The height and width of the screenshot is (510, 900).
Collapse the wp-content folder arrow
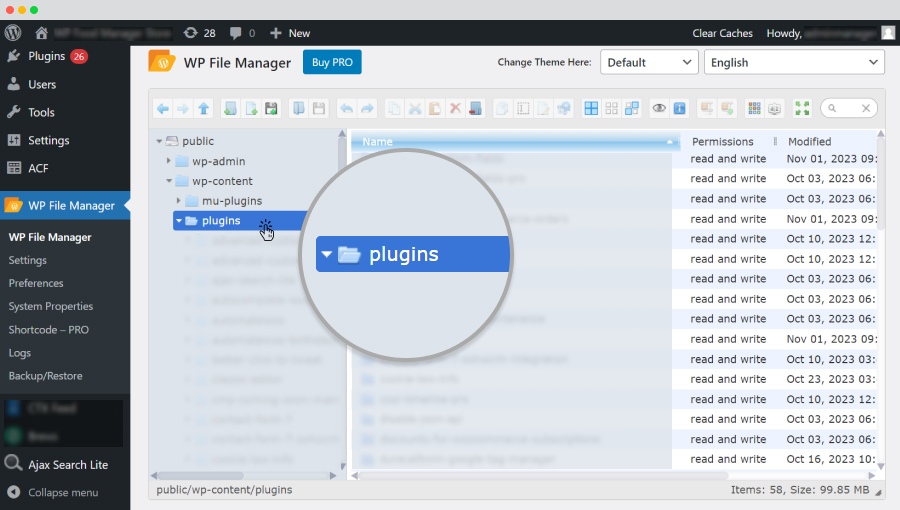pyautogui.click(x=169, y=181)
